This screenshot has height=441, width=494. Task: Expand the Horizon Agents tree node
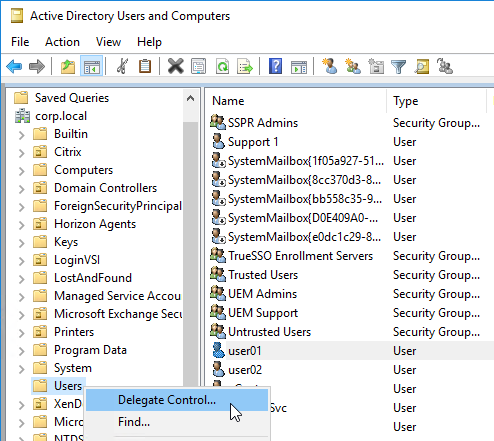pyautogui.click(x=21, y=225)
